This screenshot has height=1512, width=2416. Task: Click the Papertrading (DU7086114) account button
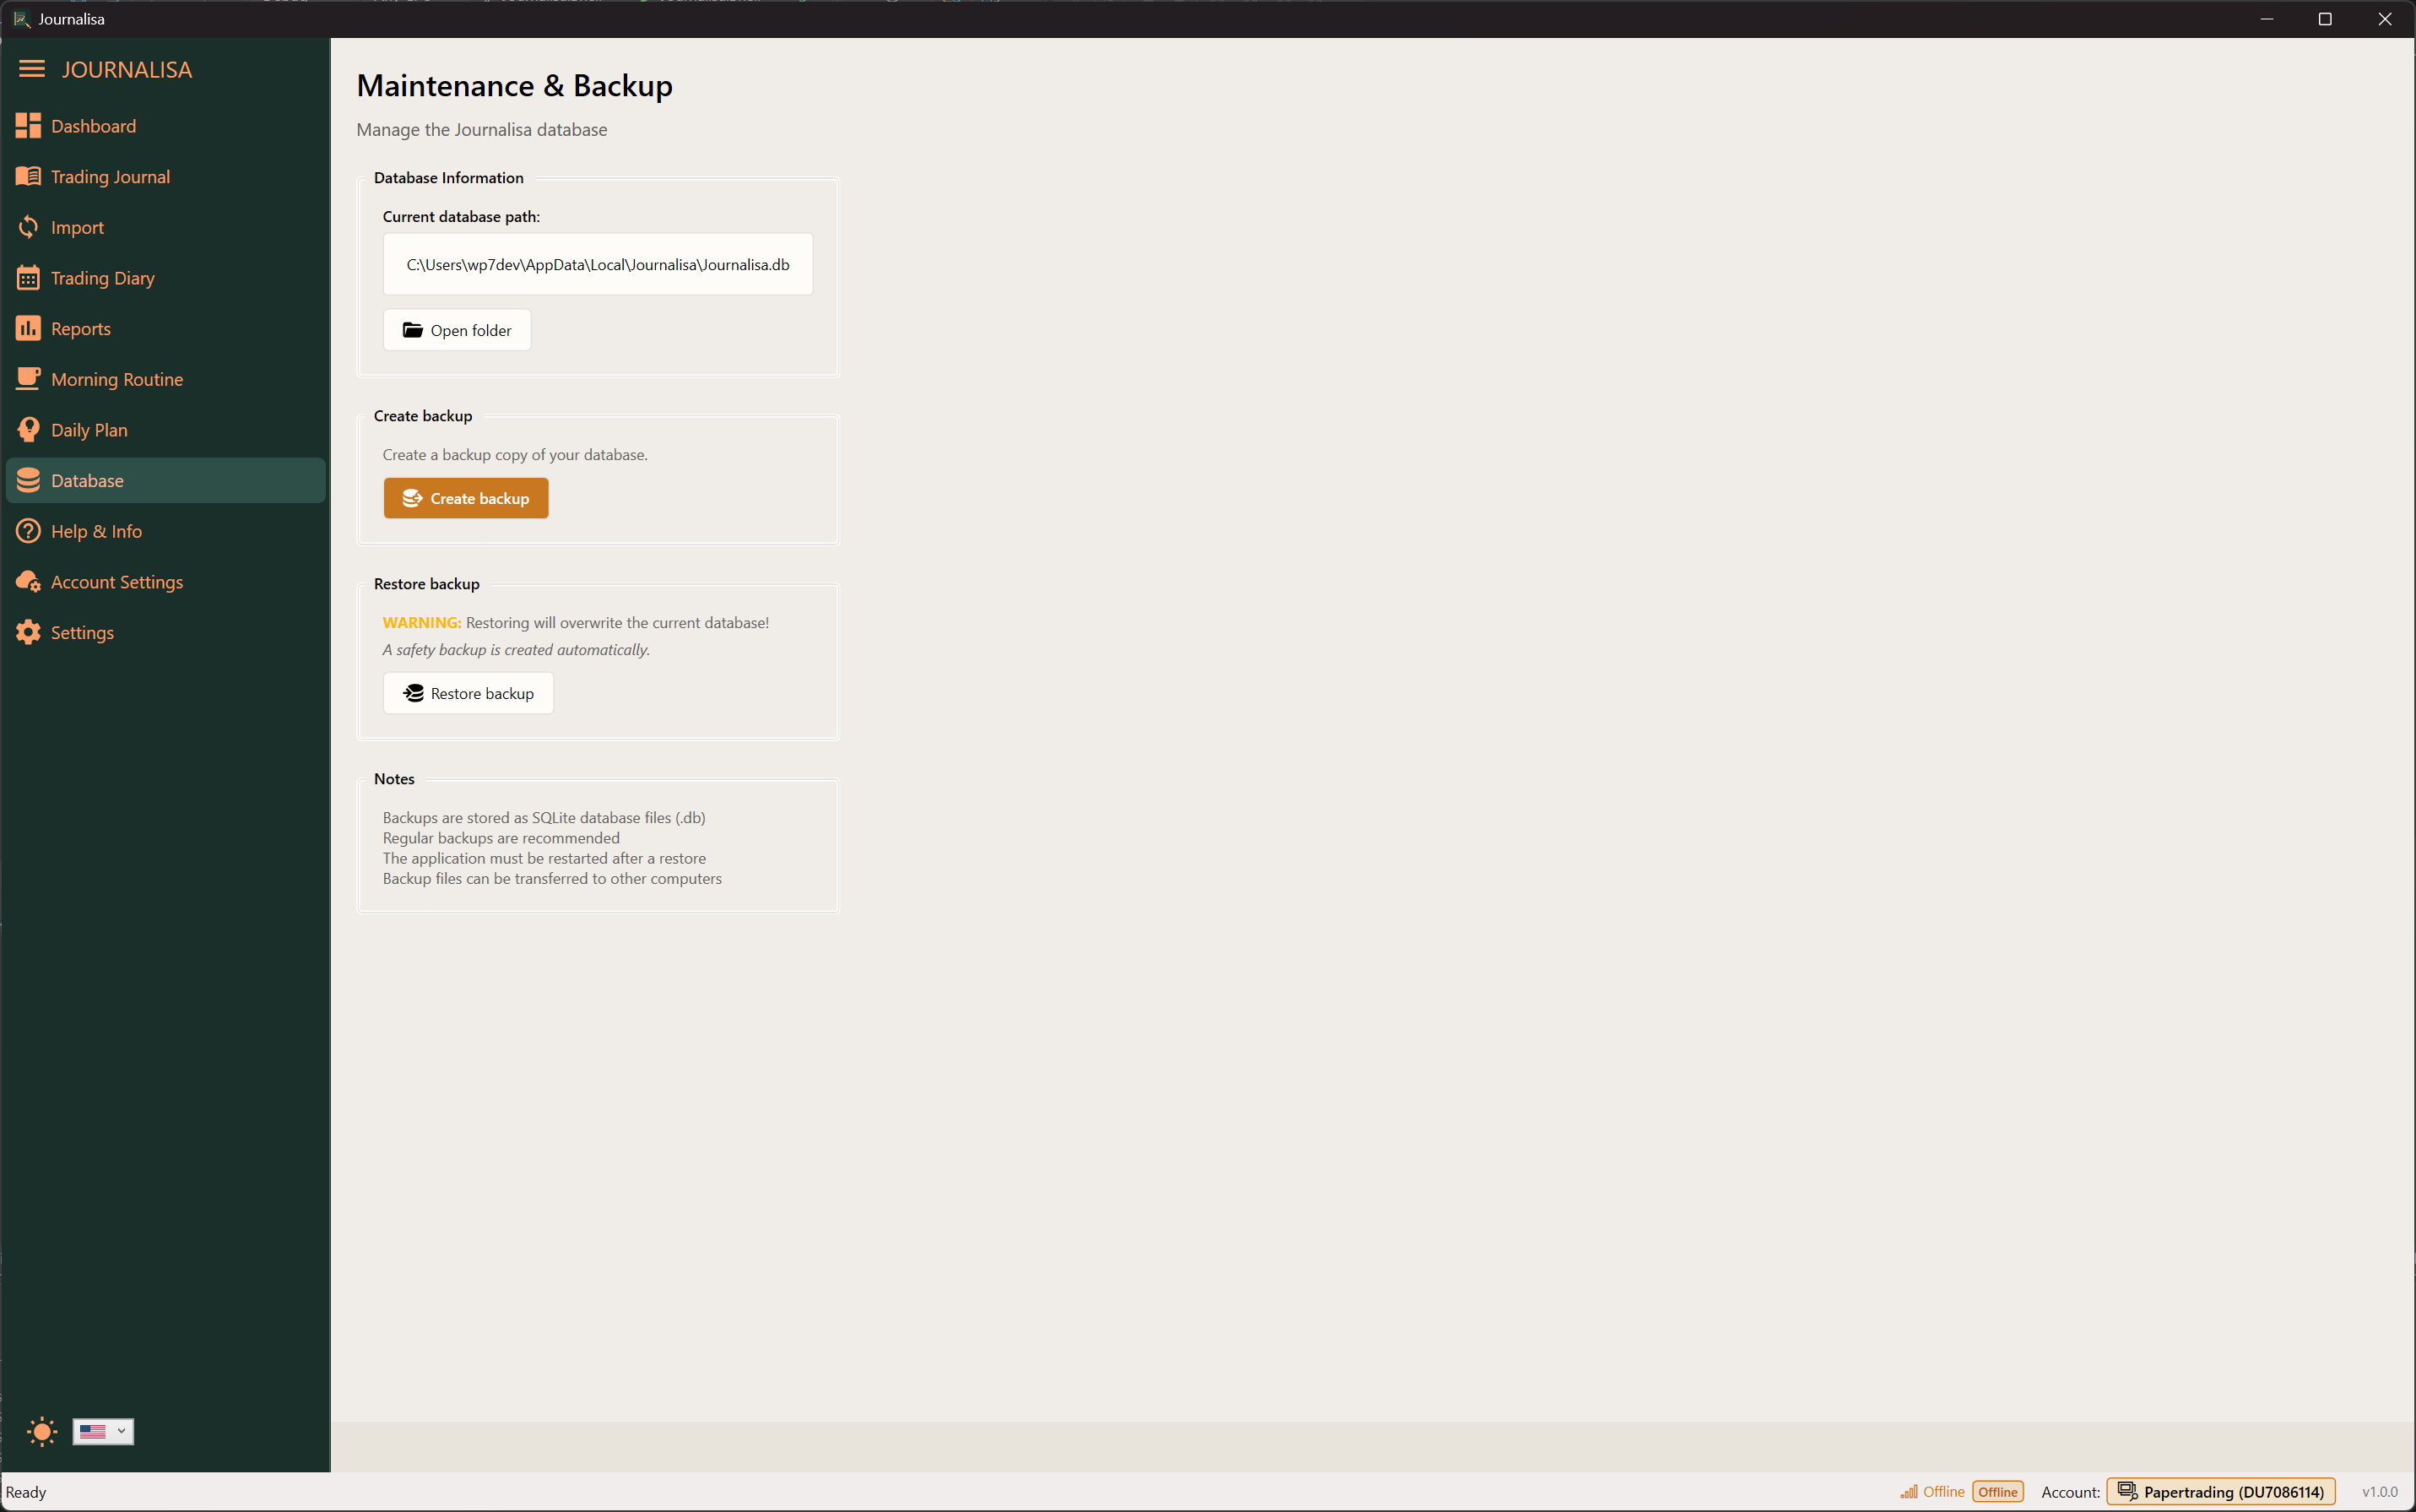point(2221,1491)
